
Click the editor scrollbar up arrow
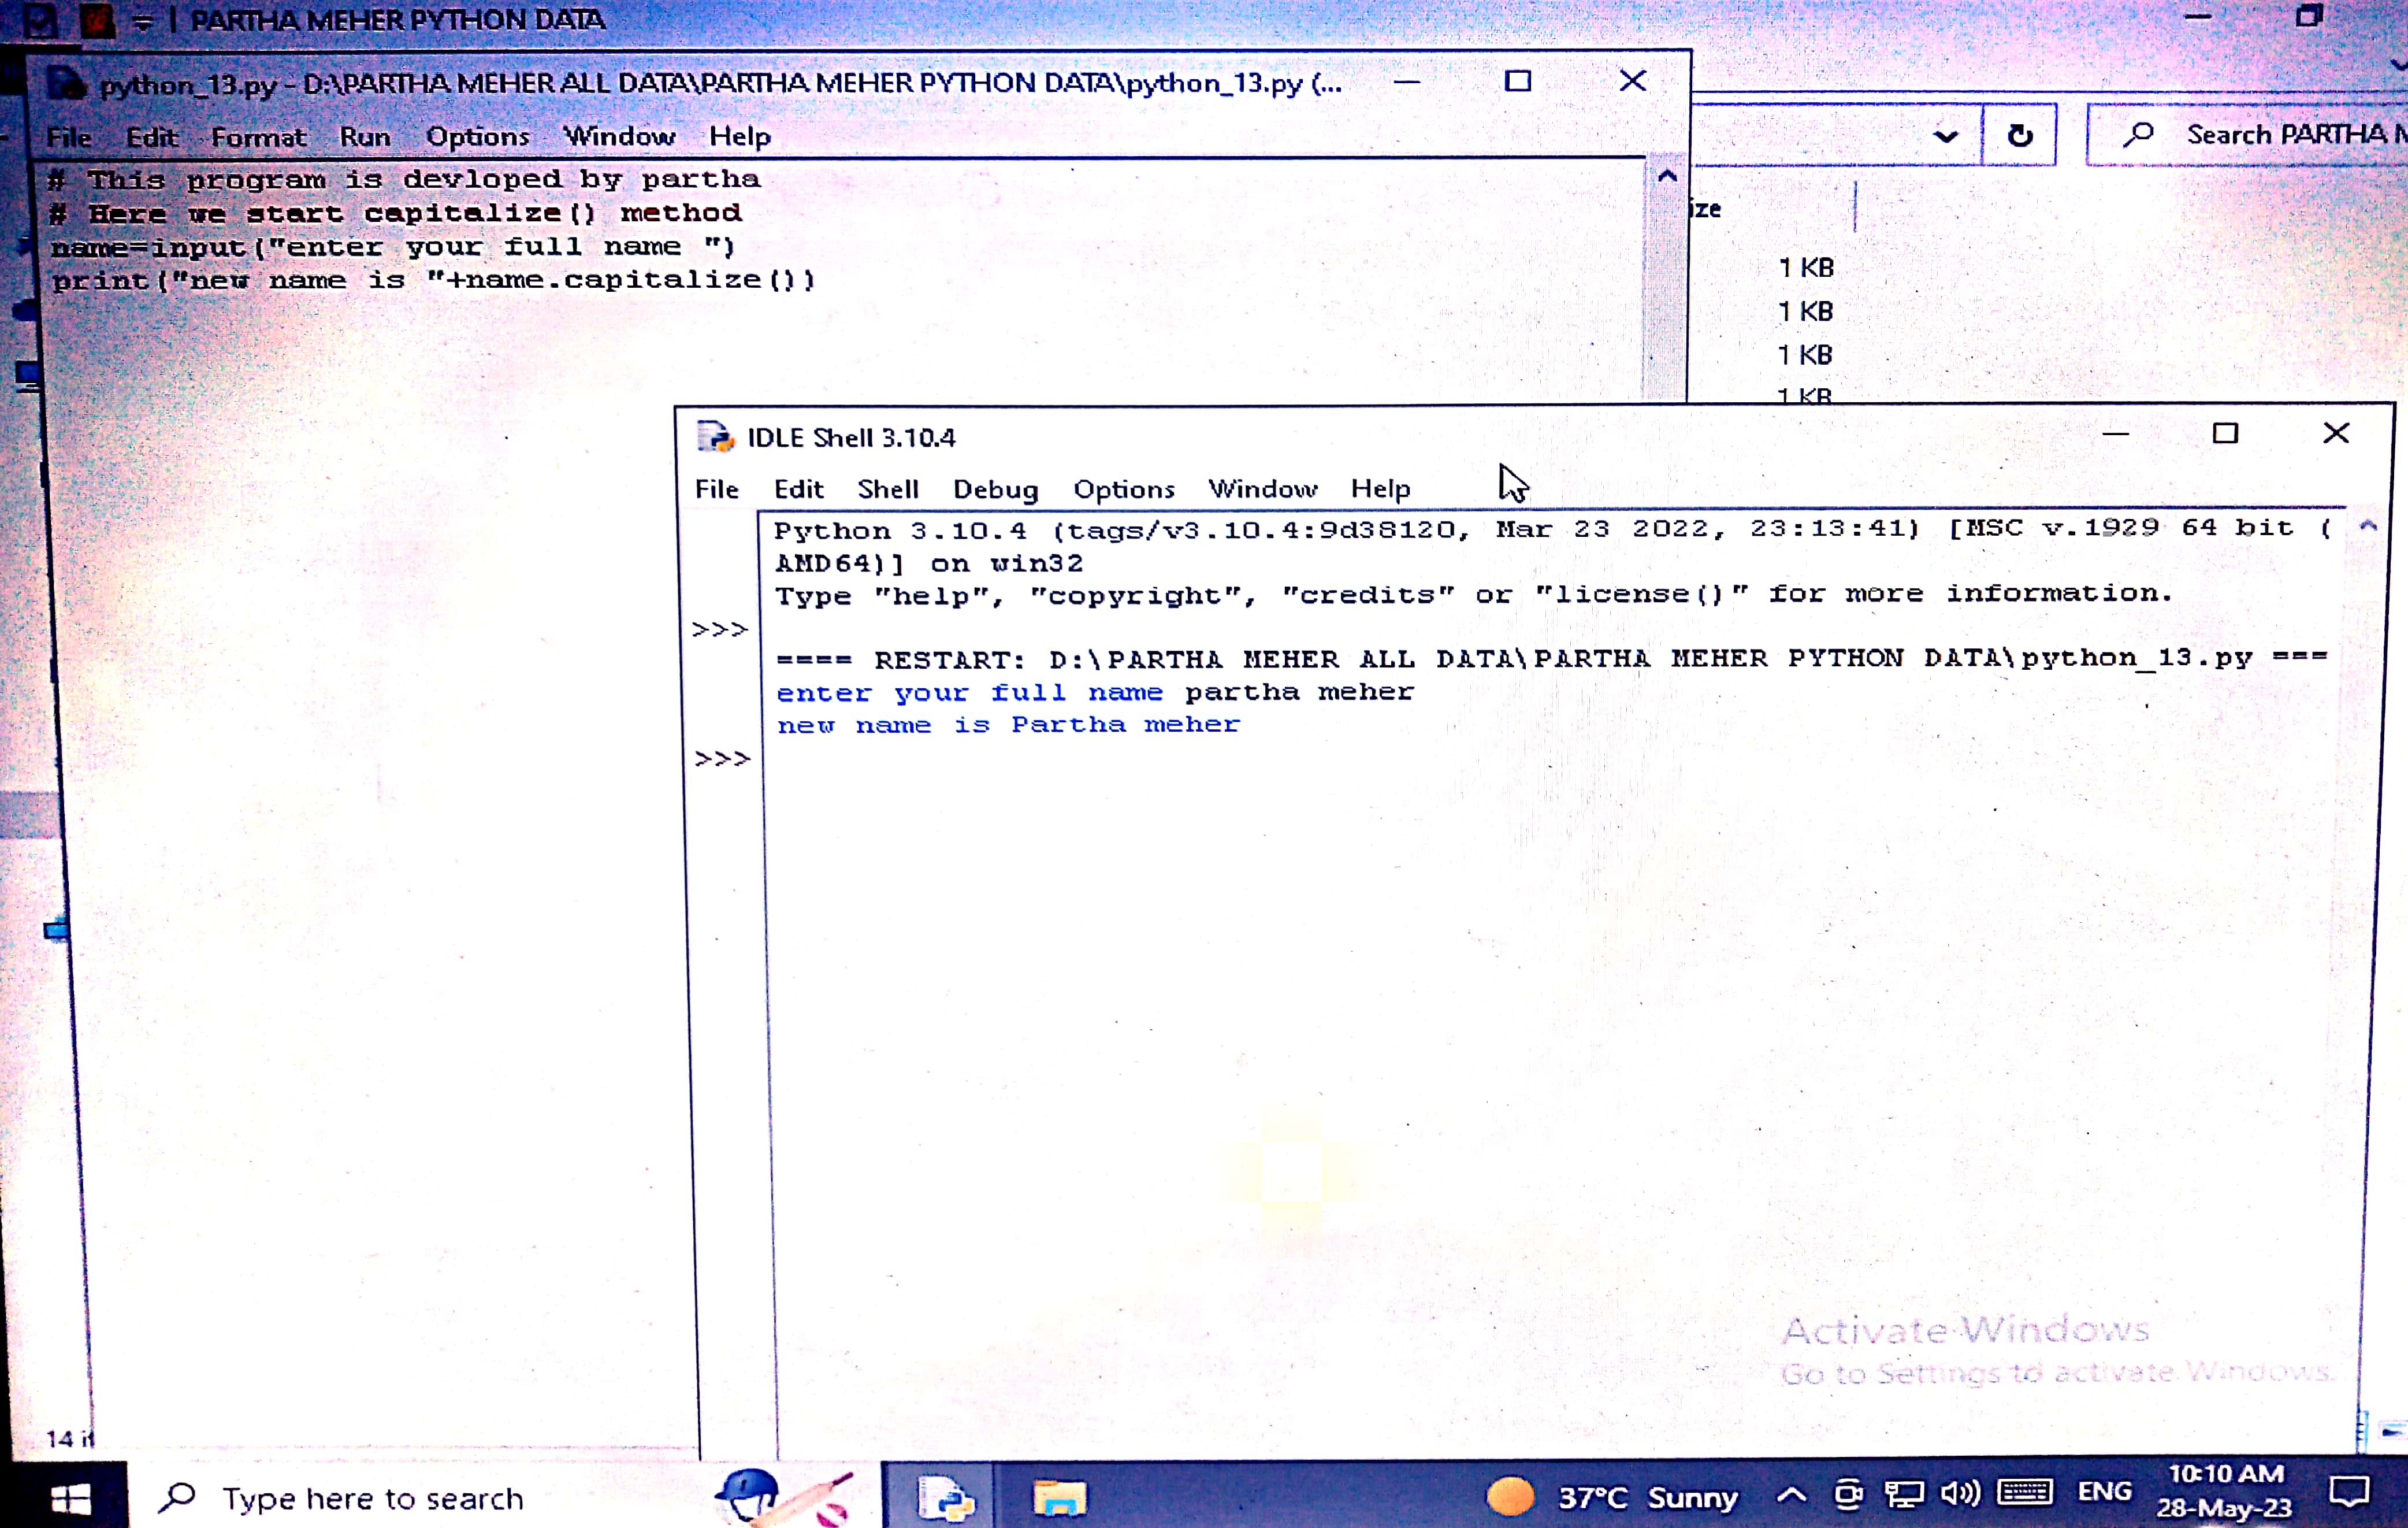click(x=1667, y=177)
